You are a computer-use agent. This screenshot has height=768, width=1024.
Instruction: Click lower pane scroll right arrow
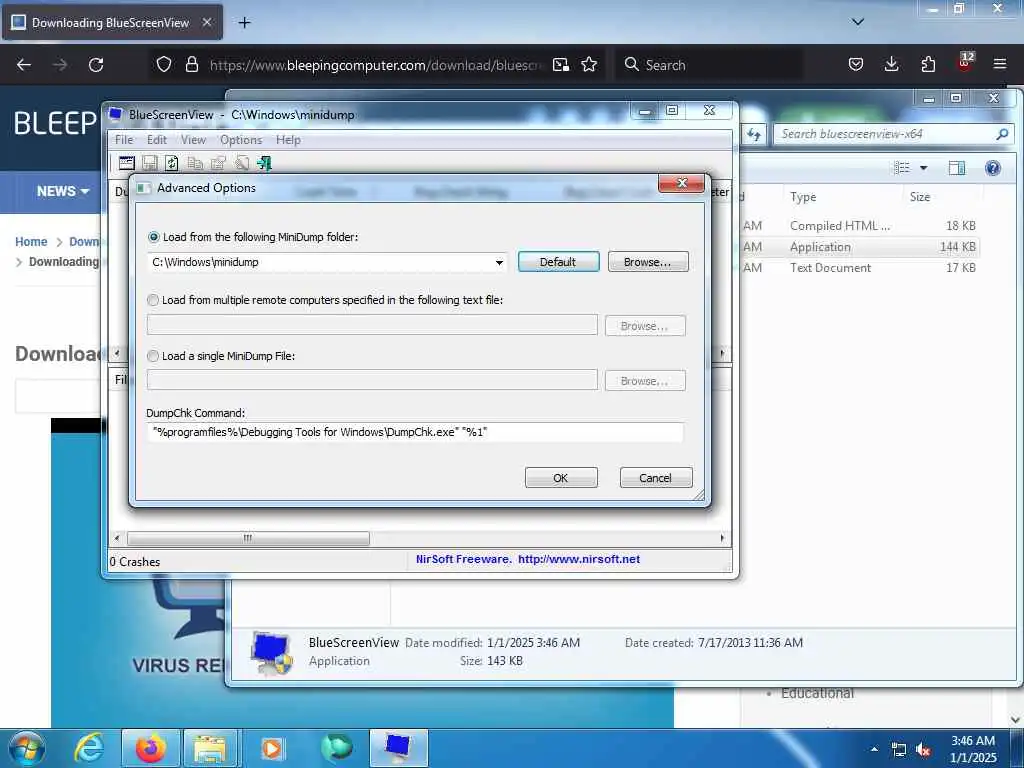click(722, 538)
